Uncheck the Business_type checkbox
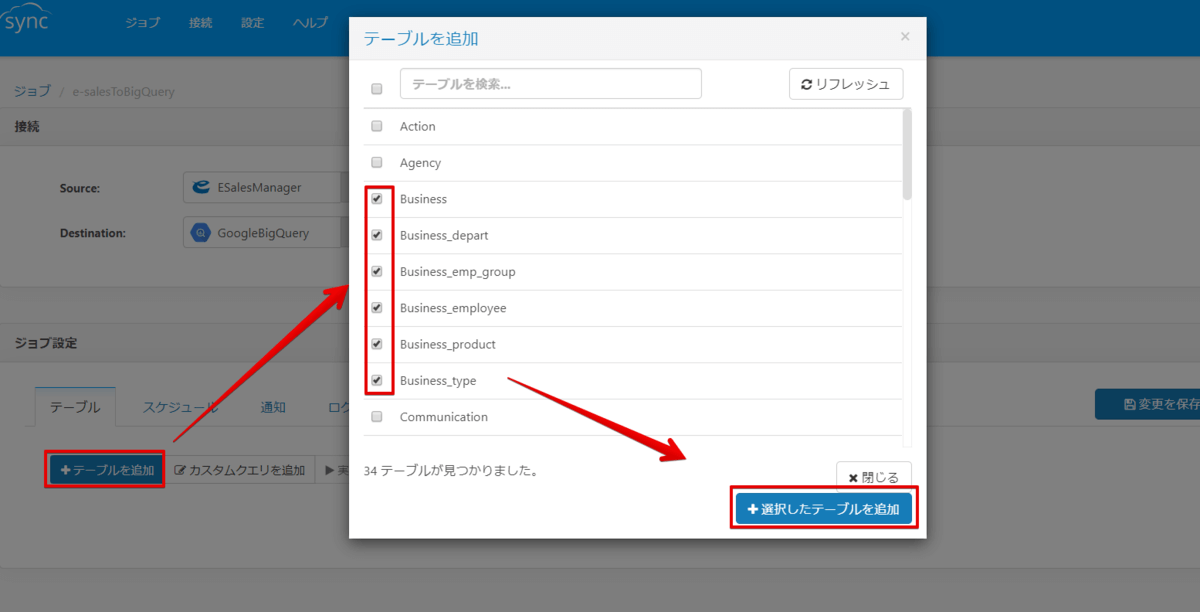 click(x=377, y=380)
